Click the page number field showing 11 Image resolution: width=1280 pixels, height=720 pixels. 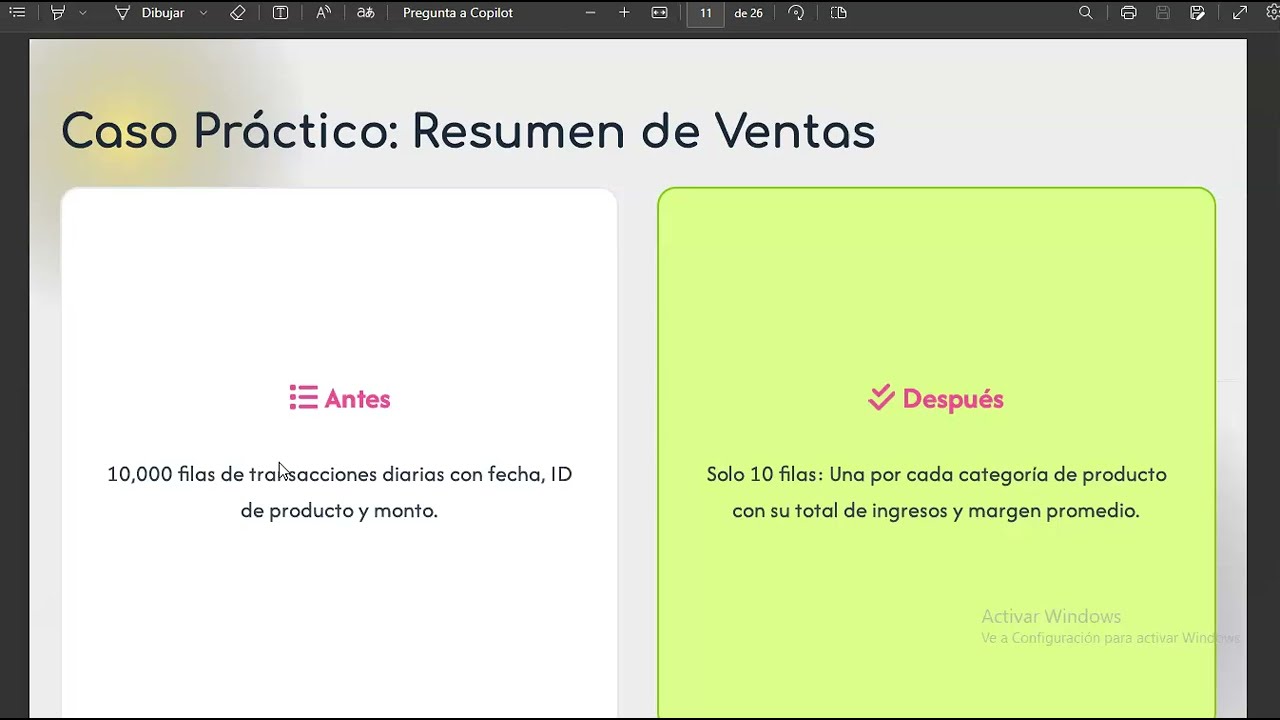(706, 13)
